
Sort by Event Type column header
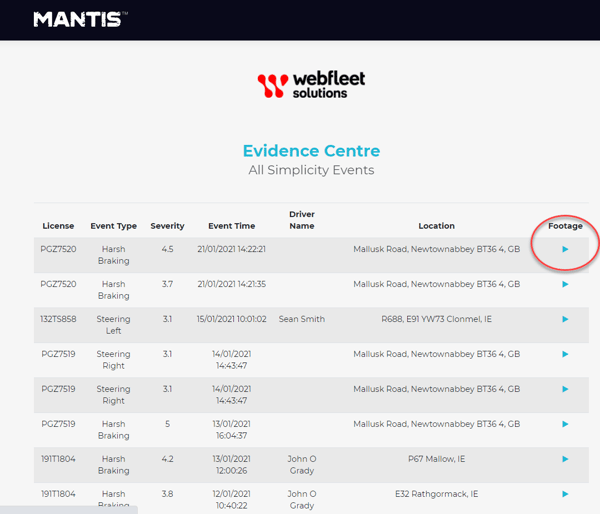(113, 226)
